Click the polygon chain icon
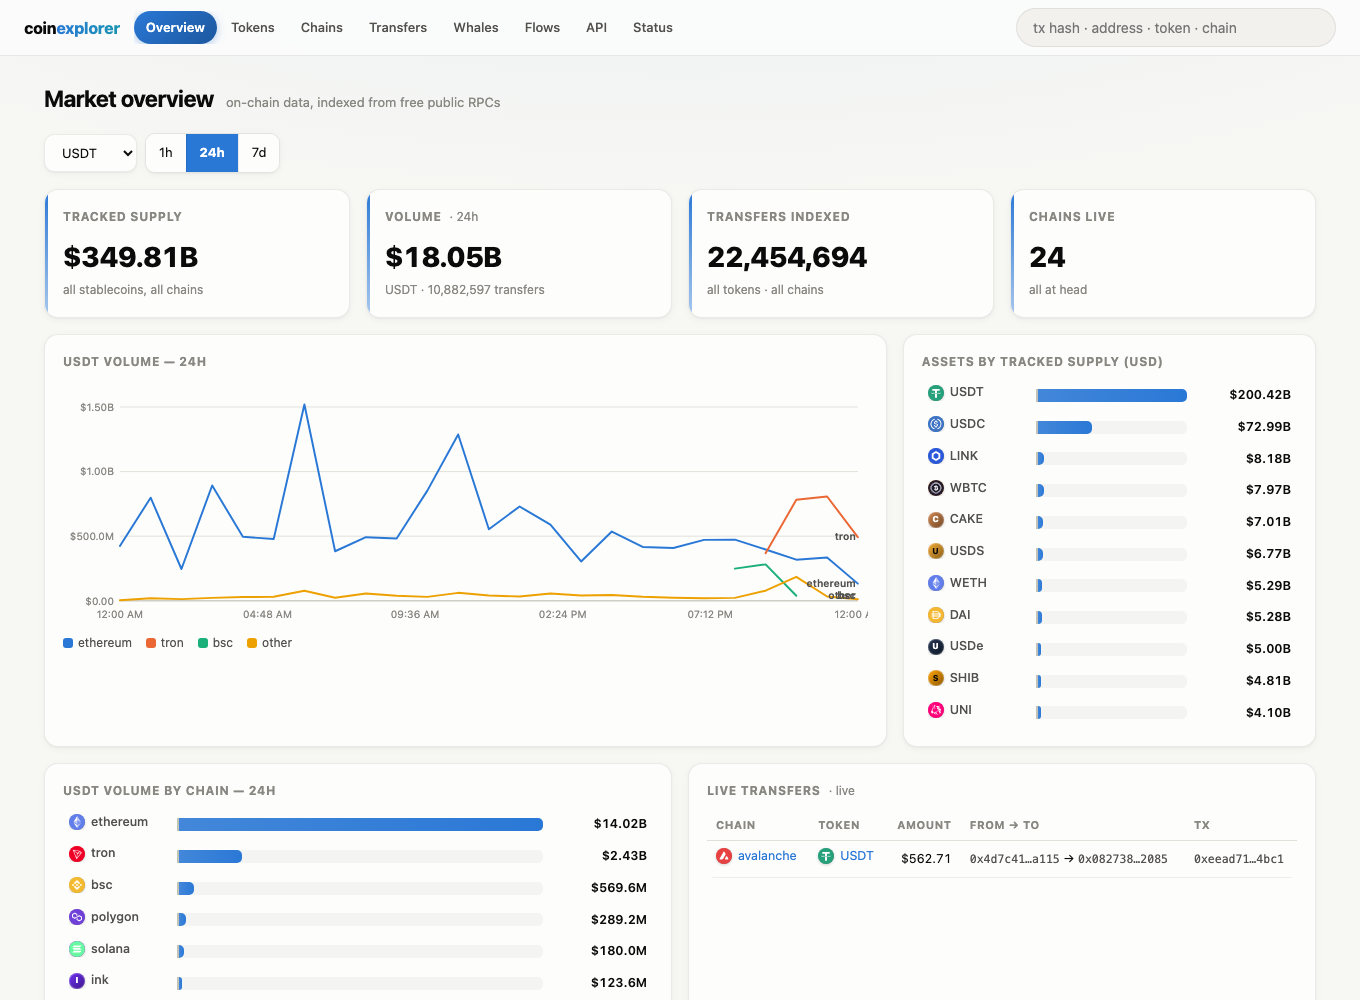The height and width of the screenshot is (1000, 1360). pyautogui.click(x=77, y=917)
